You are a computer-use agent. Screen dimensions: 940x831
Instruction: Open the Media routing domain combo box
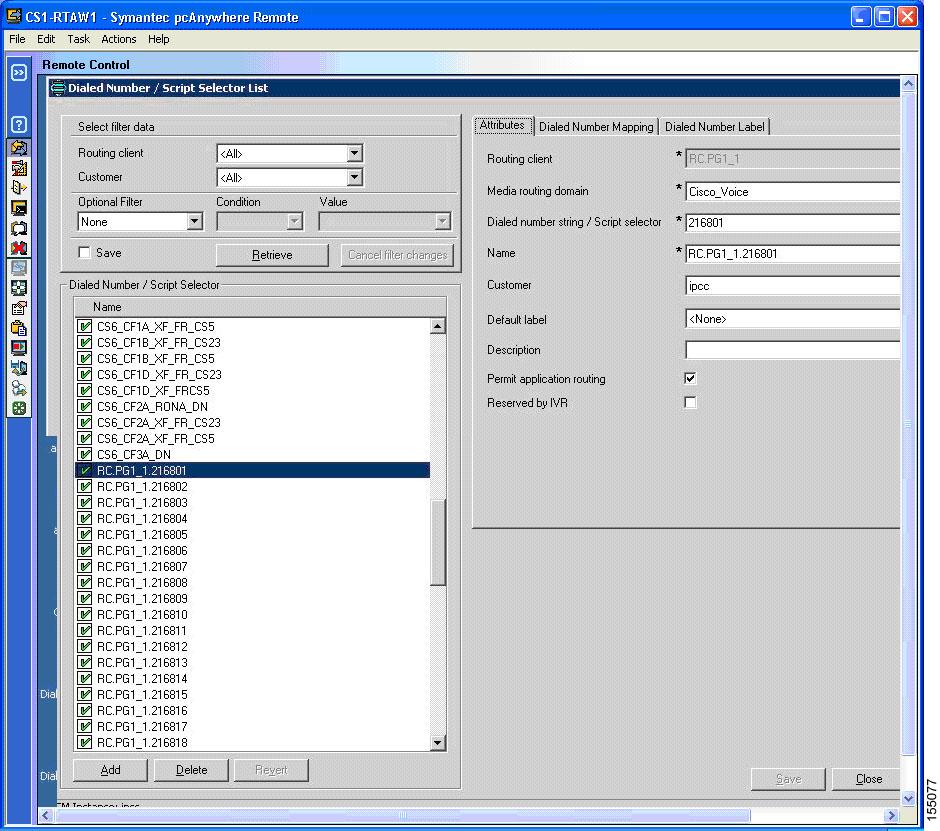tap(792, 192)
